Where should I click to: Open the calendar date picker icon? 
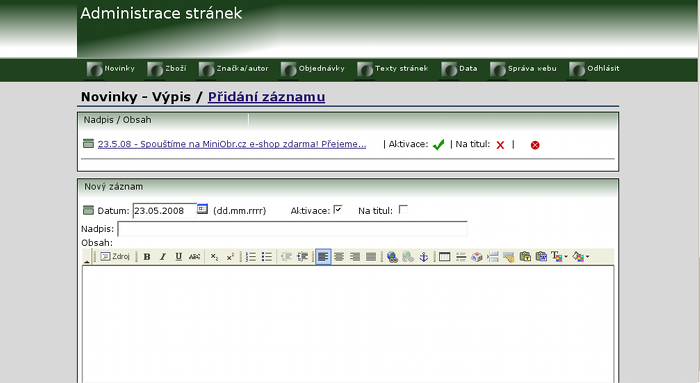pyautogui.click(x=202, y=209)
